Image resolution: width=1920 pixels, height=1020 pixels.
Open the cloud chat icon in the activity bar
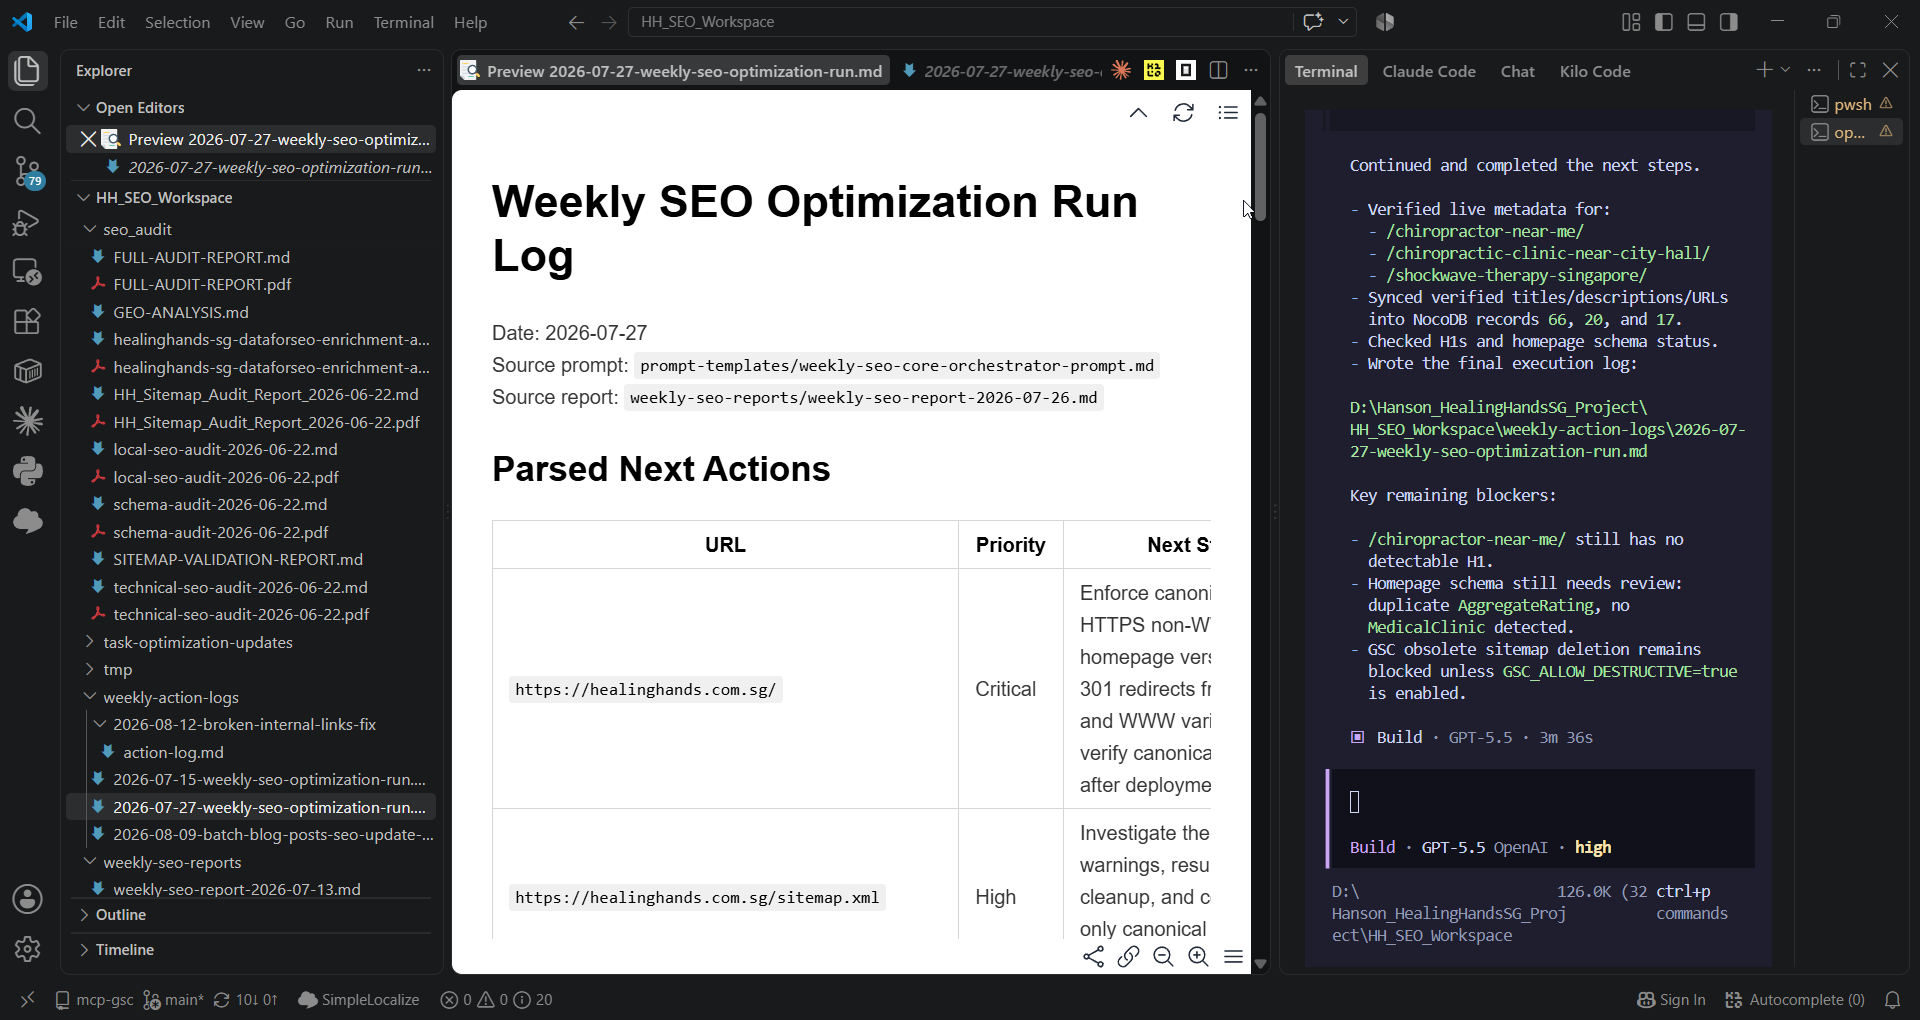27,521
